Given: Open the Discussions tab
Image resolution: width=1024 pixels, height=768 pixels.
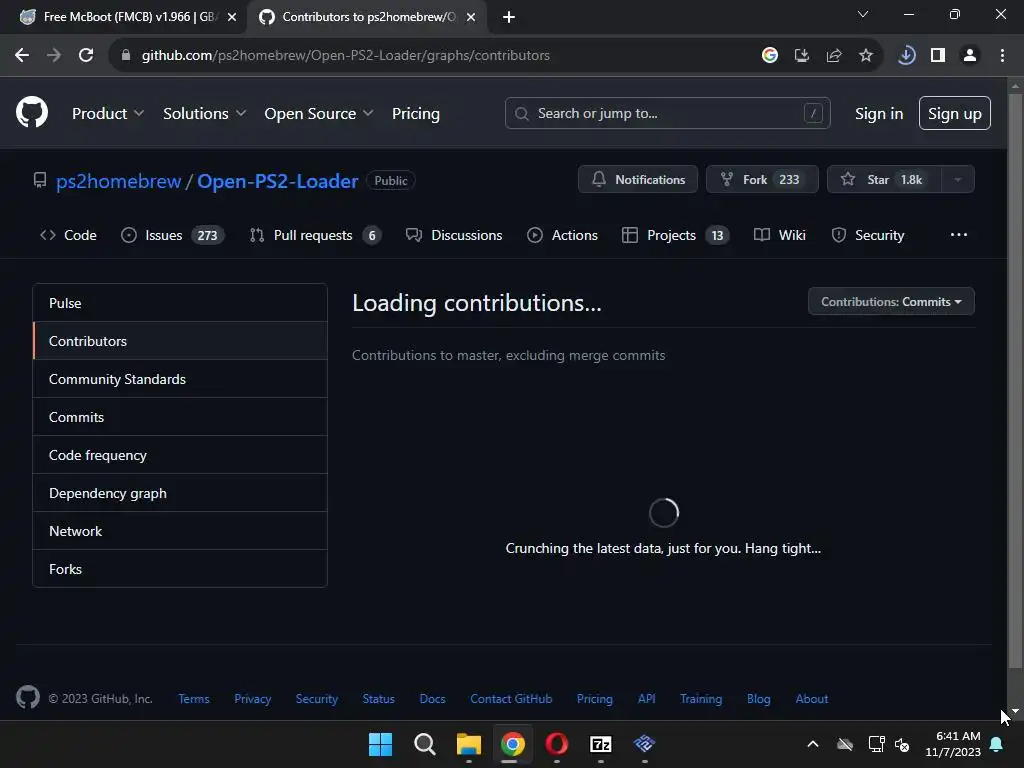Looking at the screenshot, I should 454,235.
